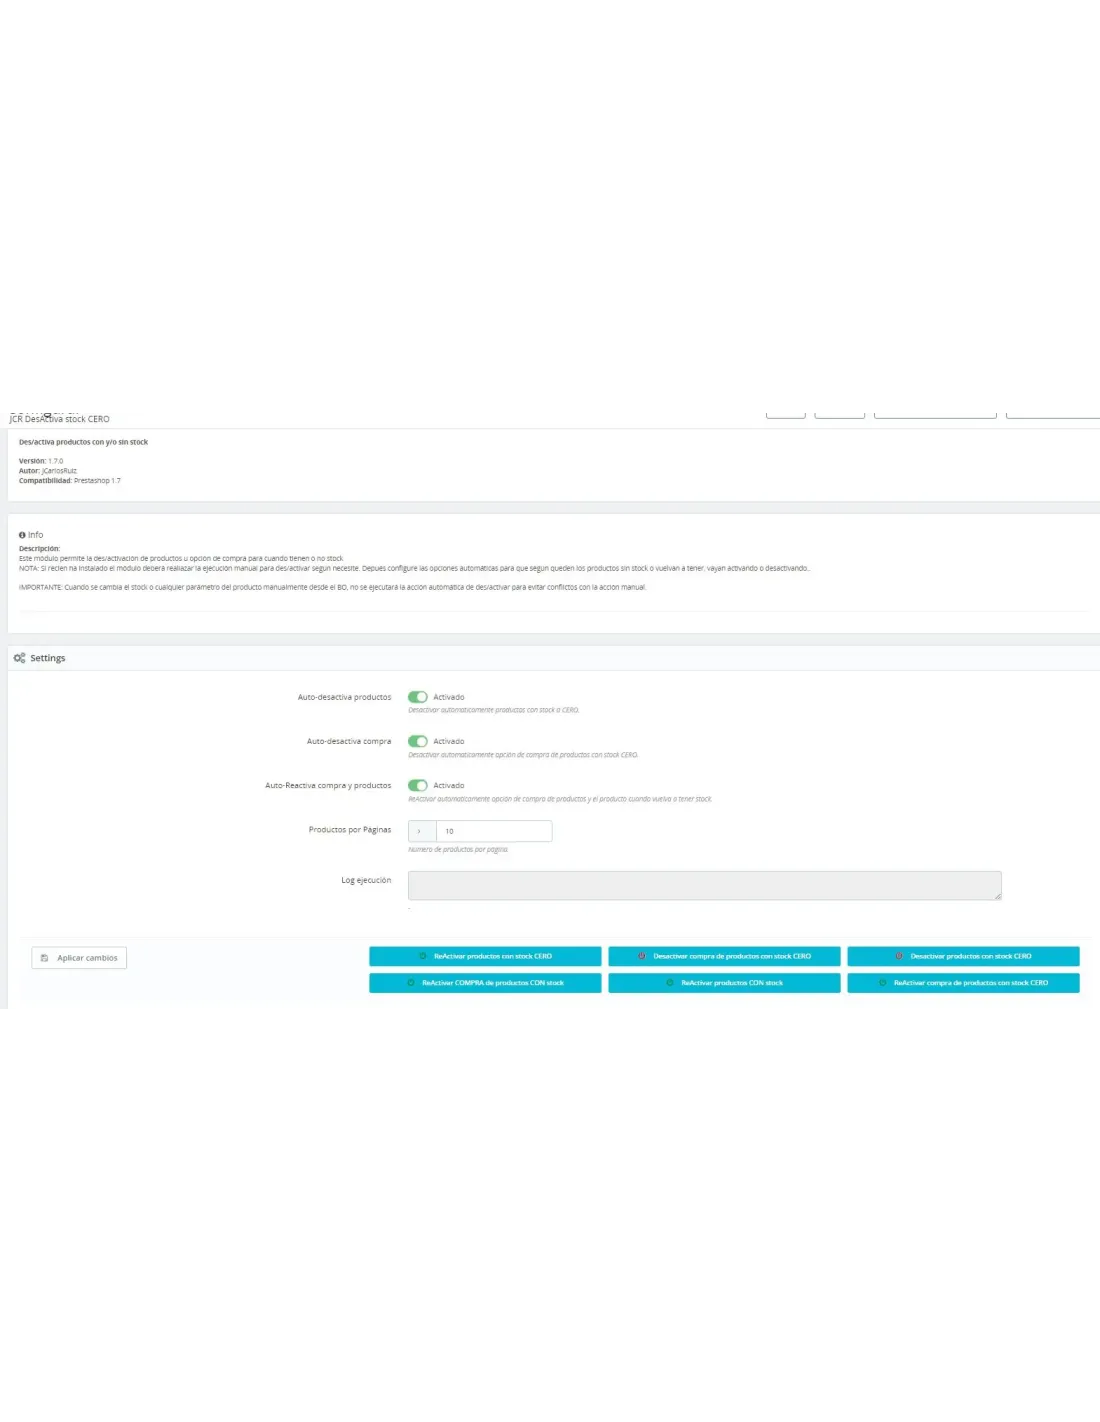The image size is (1100, 1422).
Task: Run ReActivar compra de productos con stock CERO
Action: click(963, 983)
